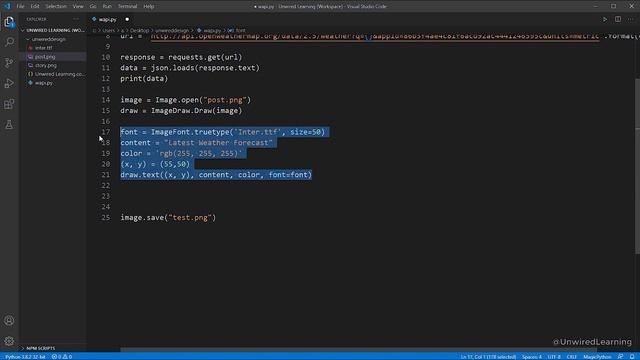Click on the ImageDraw.Draw(image) line
Image resolution: width=640 pixels, height=360 pixels.
click(181, 111)
